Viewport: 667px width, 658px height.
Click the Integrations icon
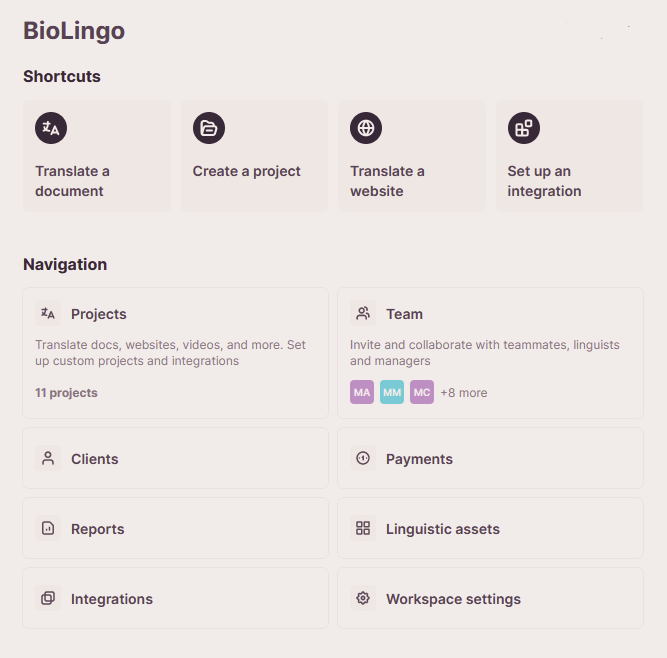48,599
